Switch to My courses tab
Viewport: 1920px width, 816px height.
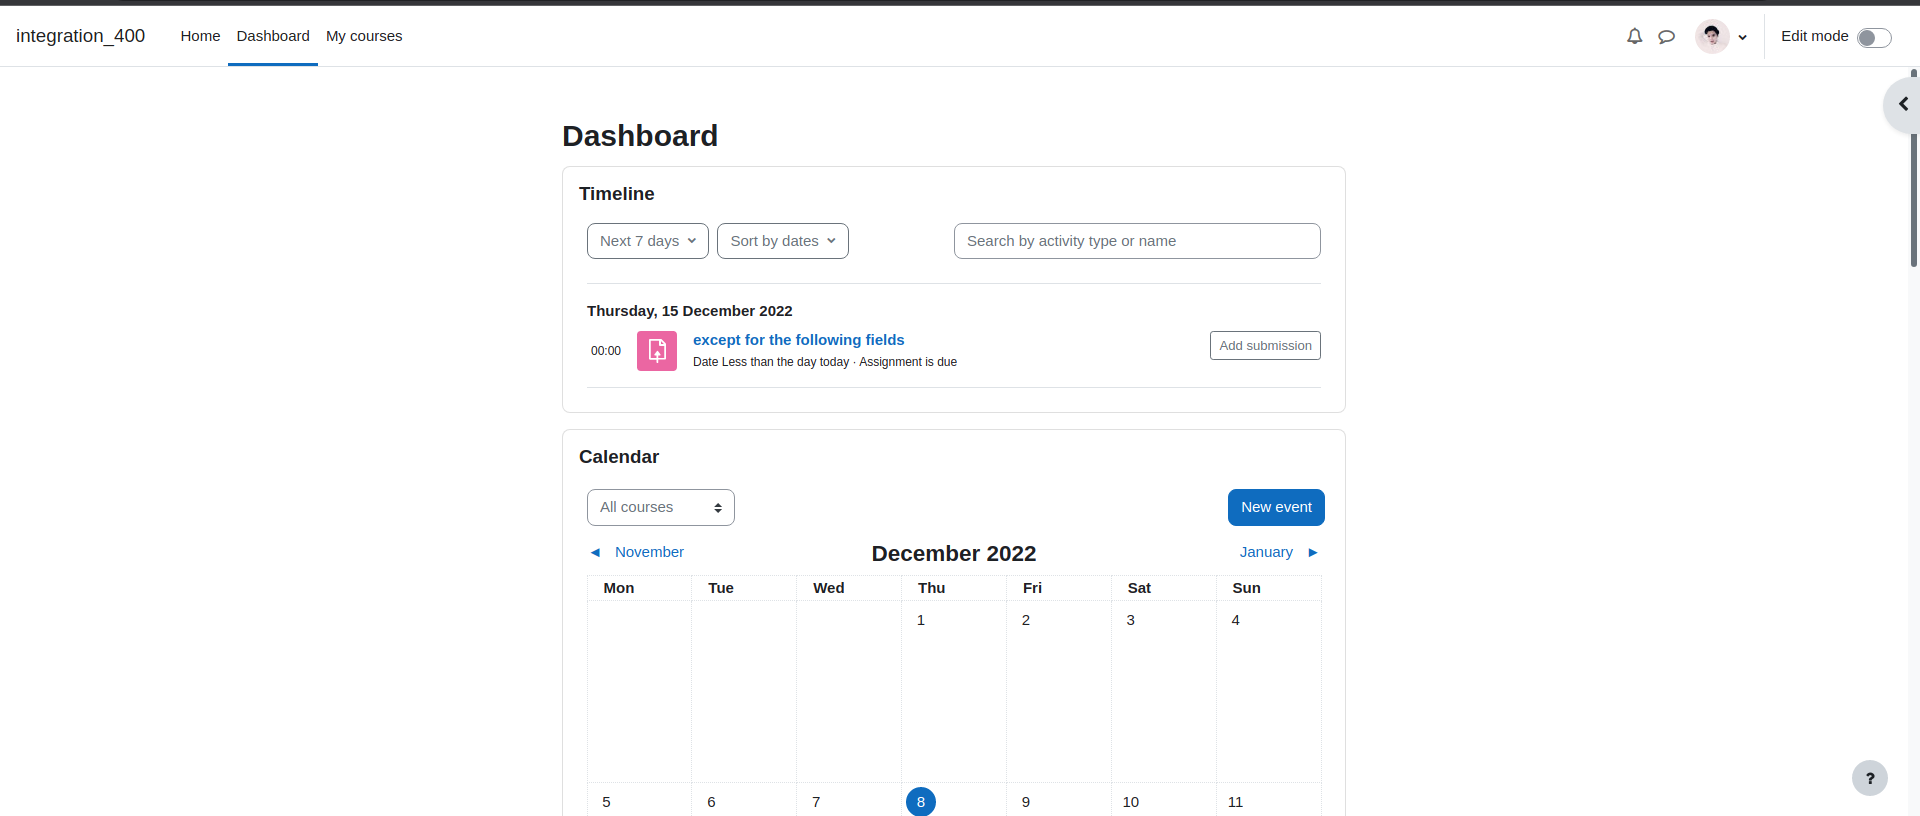point(364,36)
